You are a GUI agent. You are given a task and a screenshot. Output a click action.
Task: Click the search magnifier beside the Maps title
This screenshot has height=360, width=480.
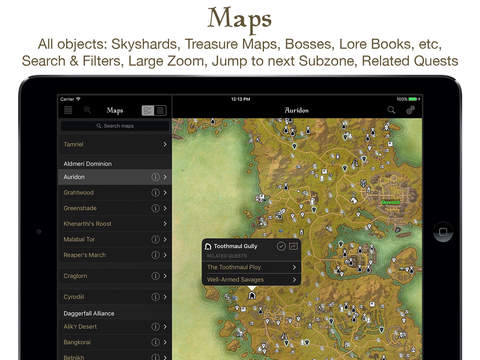[x=87, y=110]
